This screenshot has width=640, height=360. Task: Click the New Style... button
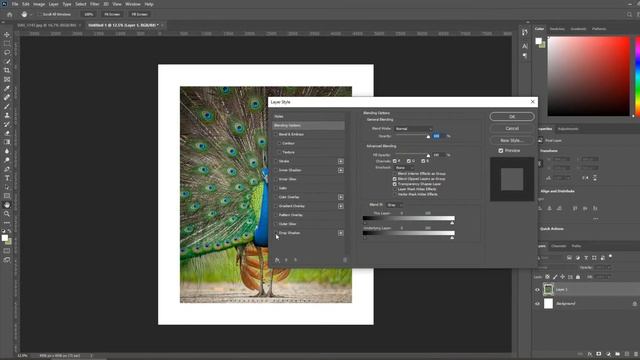click(x=512, y=140)
